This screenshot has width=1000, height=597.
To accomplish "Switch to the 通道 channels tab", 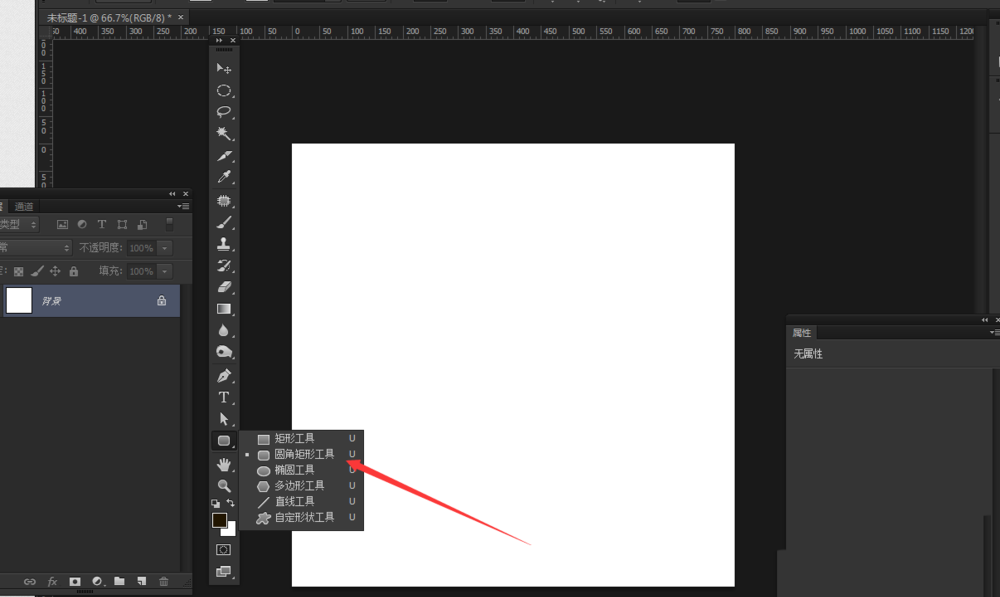I will pos(24,206).
